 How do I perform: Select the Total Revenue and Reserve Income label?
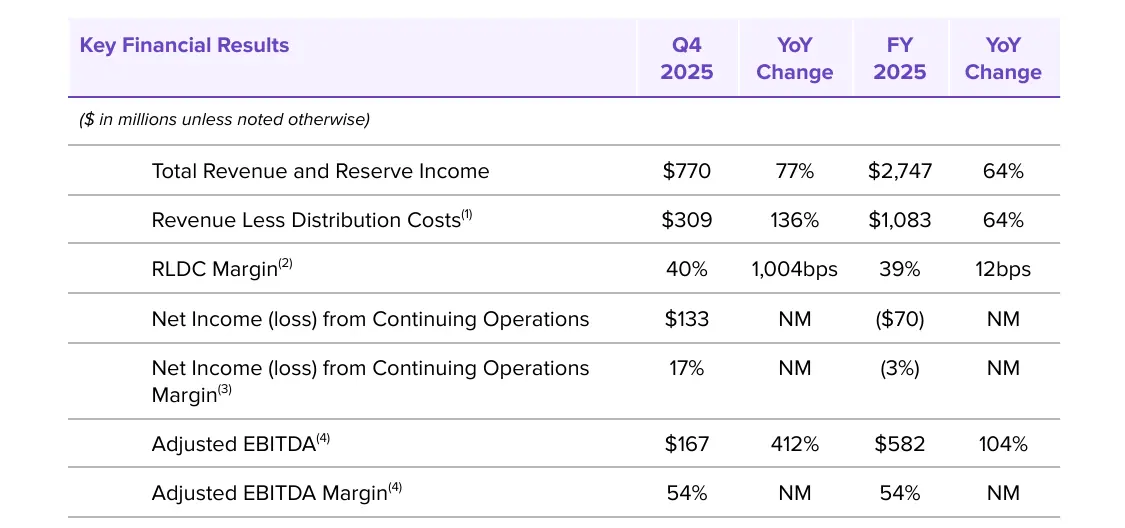coord(320,171)
